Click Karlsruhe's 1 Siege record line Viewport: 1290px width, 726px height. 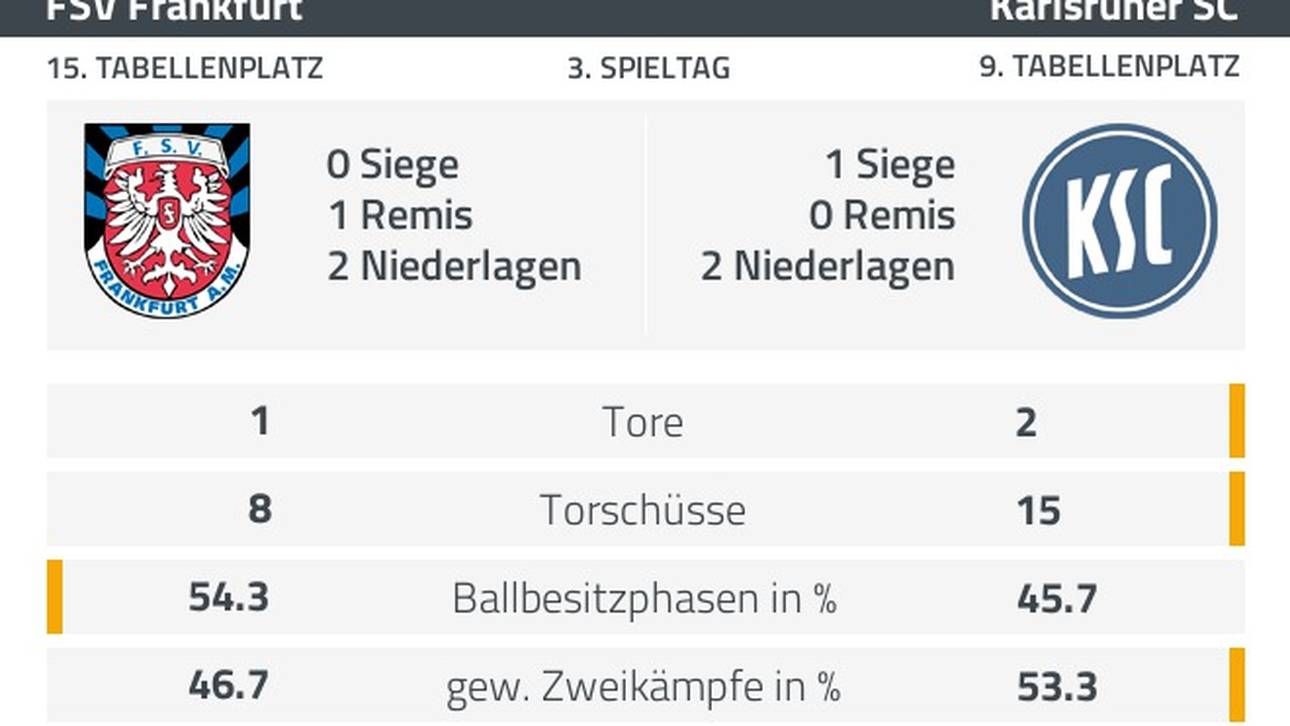[889, 165]
